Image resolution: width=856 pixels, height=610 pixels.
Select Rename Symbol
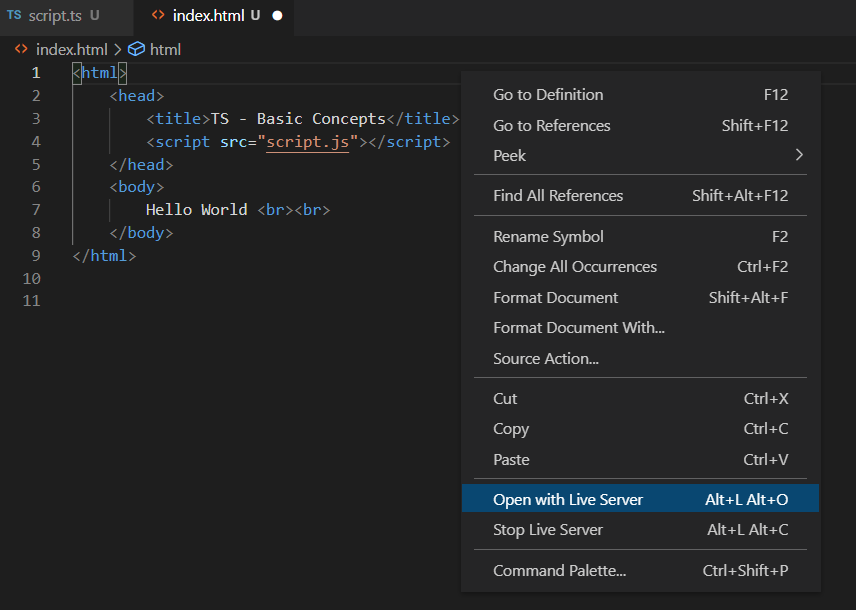point(548,237)
